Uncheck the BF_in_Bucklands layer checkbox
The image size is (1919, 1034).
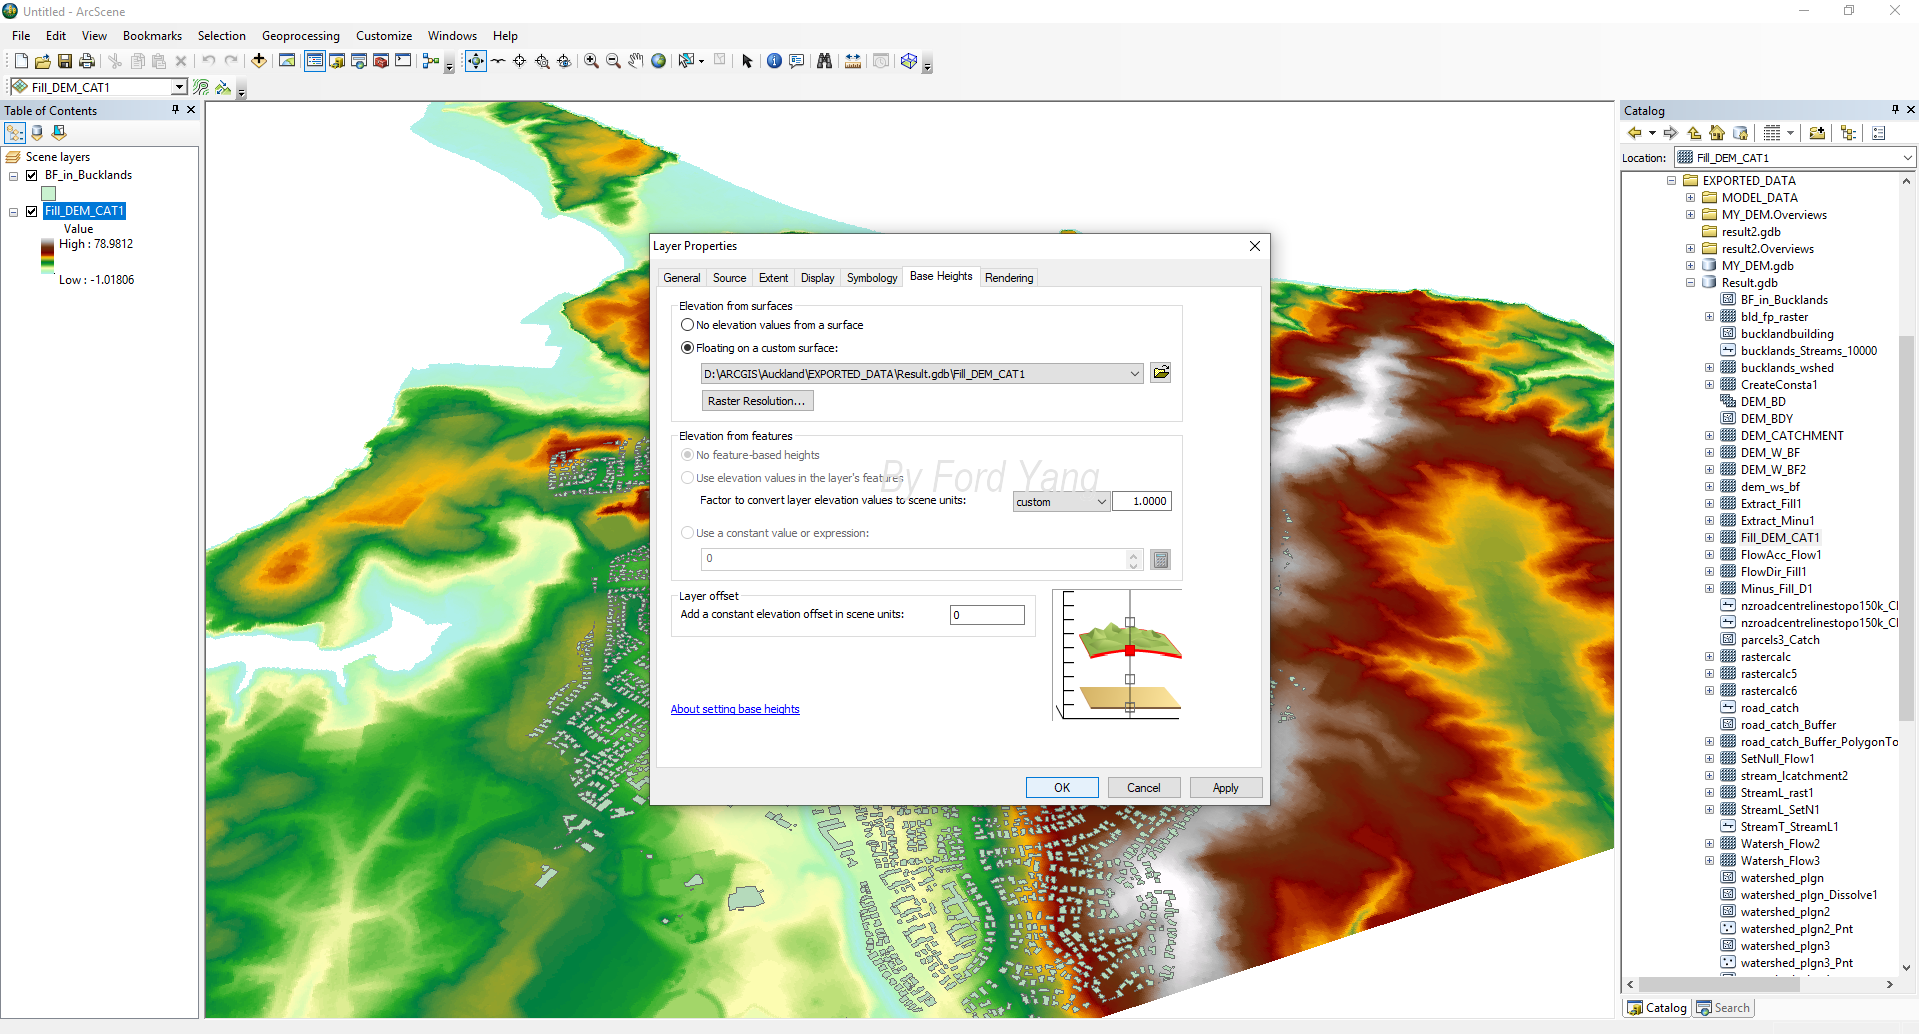tap(32, 175)
